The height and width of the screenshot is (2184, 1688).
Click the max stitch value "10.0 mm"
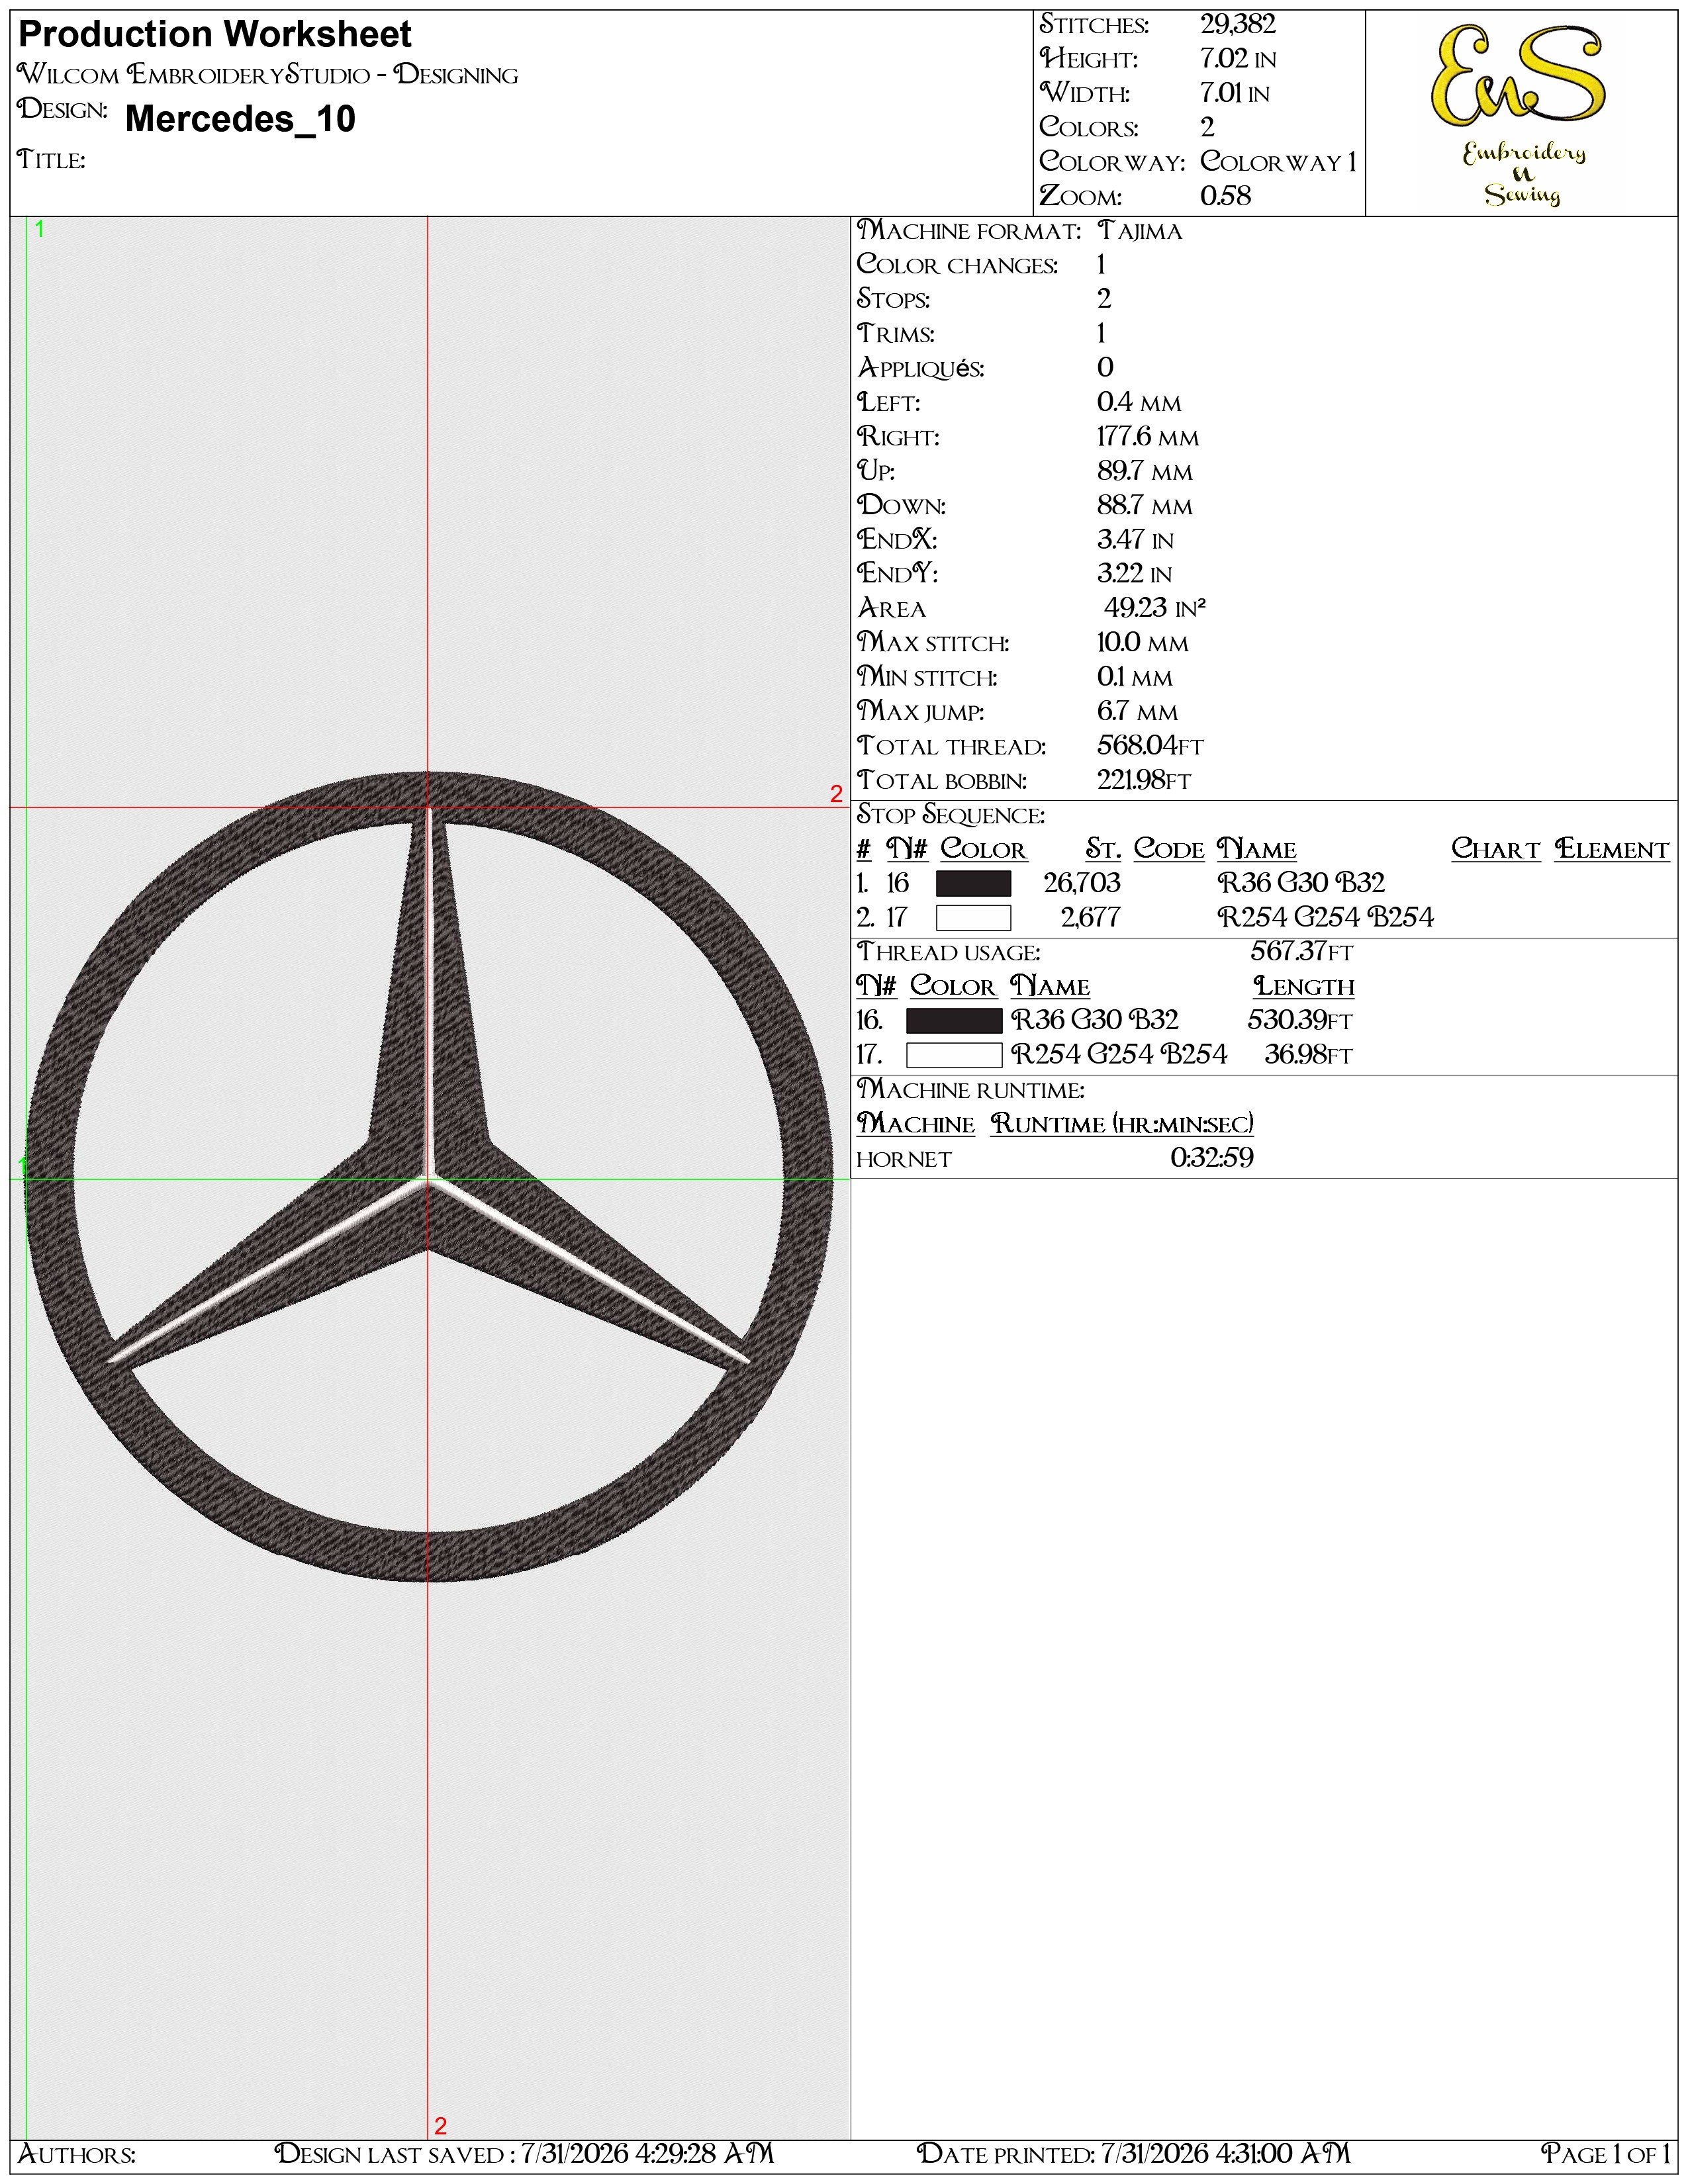click(1143, 642)
